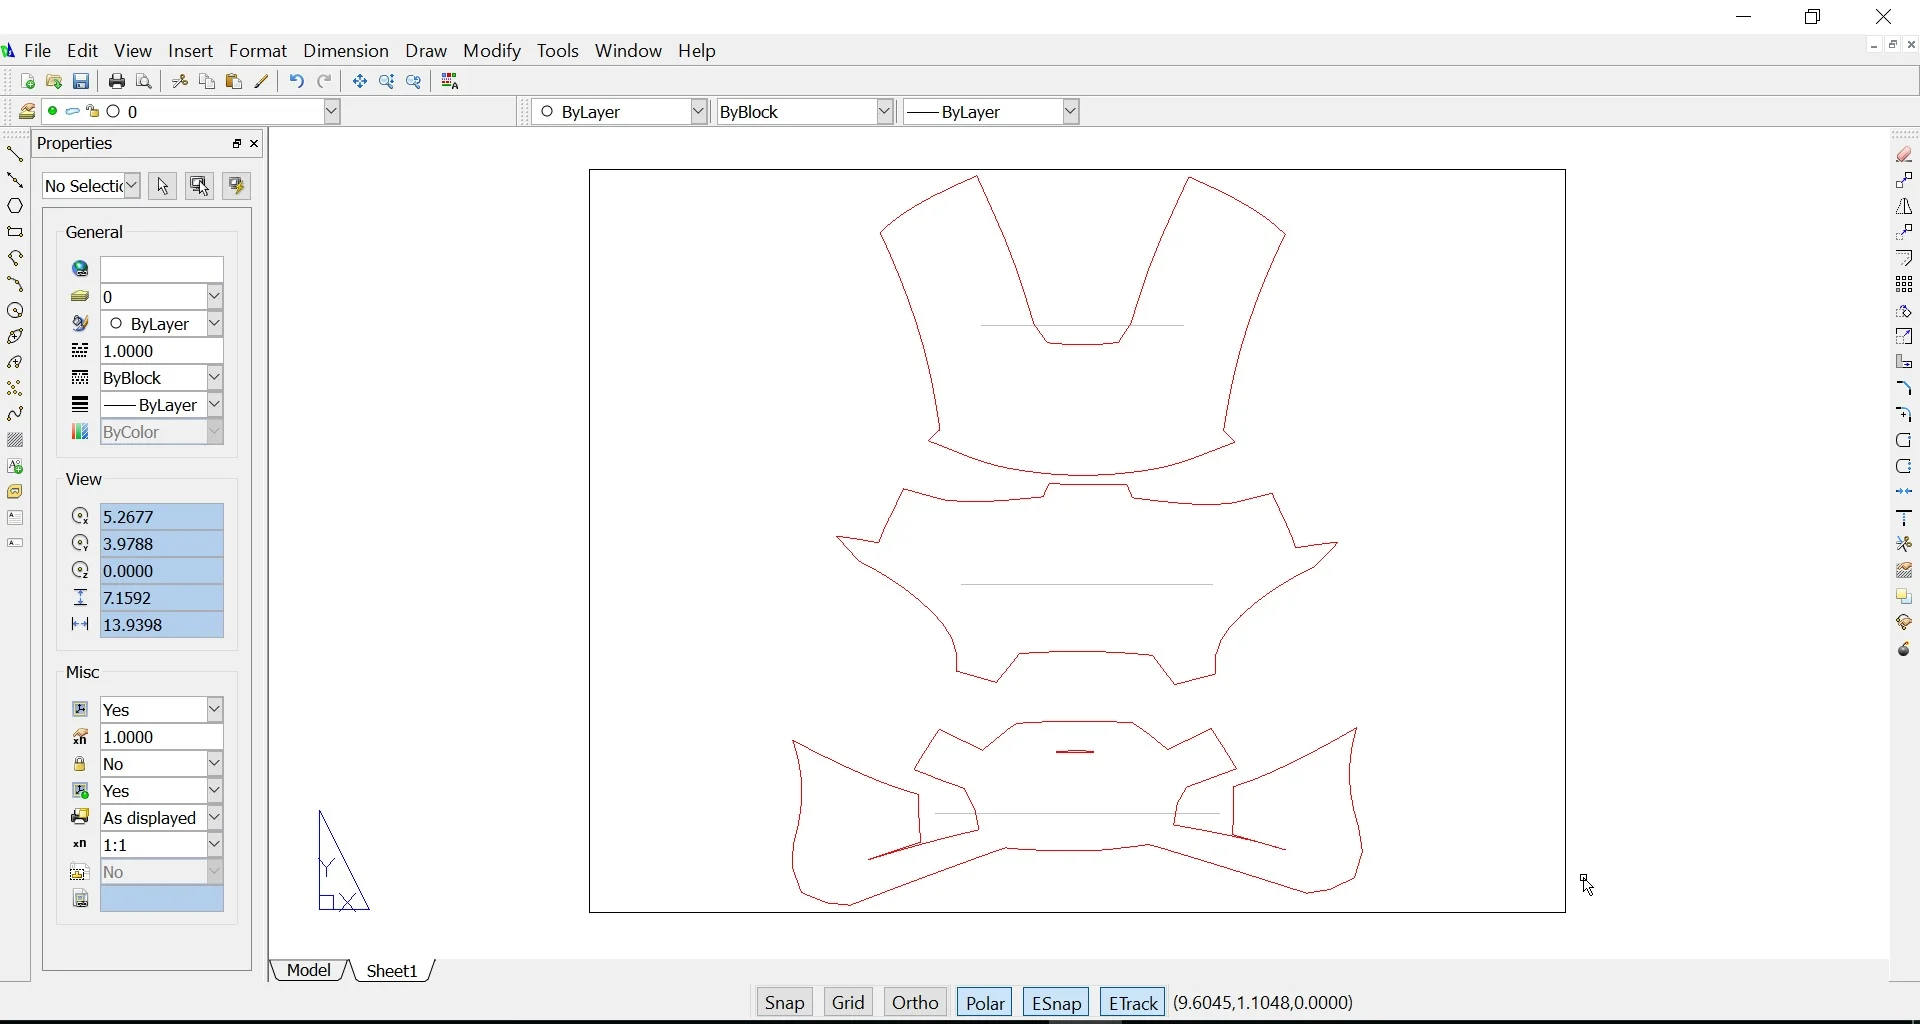Click the zoom previous icon
The height and width of the screenshot is (1024, 1920).
point(415,83)
